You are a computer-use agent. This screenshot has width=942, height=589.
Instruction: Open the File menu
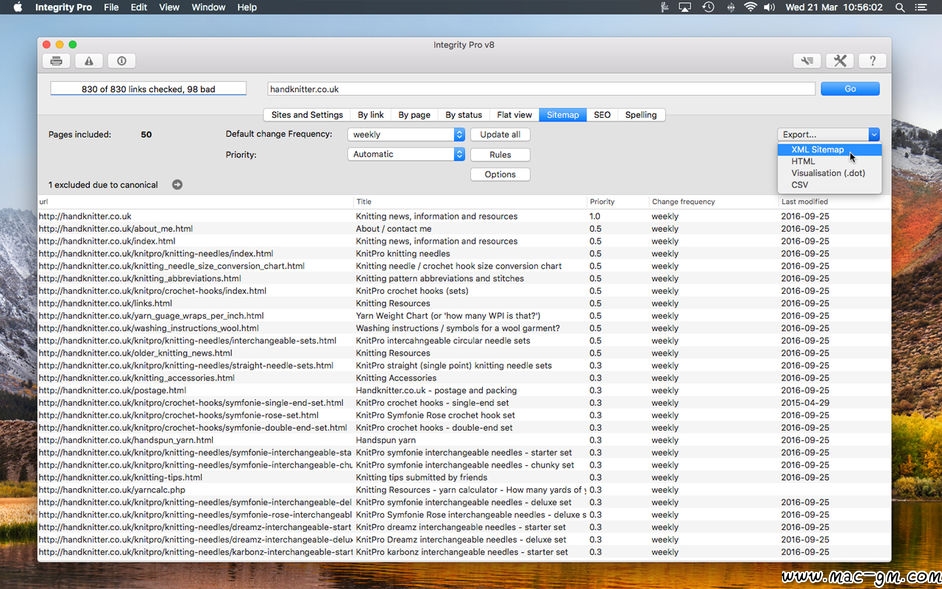(111, 7)
